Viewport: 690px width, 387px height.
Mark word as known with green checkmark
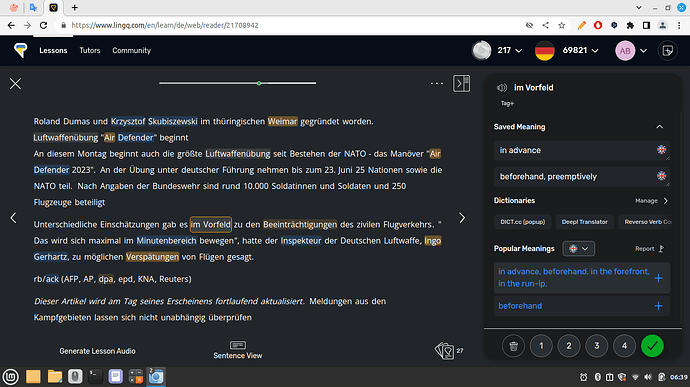pos(652,346)
